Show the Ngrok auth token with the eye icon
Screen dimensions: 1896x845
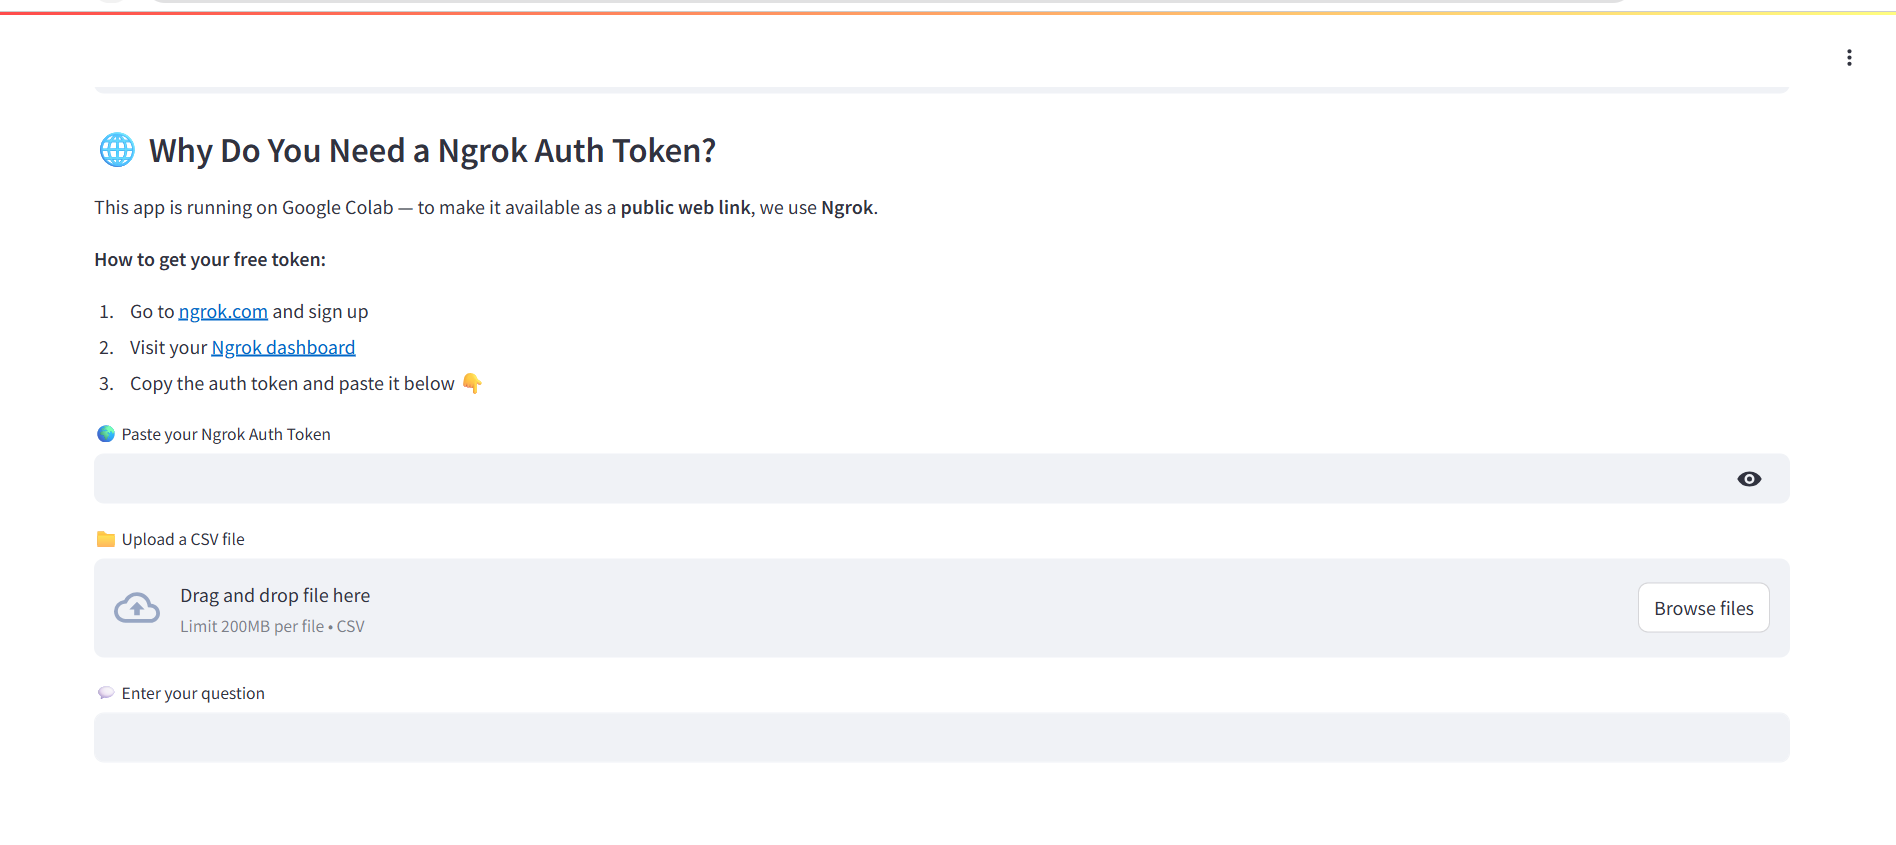[1749, 479]
